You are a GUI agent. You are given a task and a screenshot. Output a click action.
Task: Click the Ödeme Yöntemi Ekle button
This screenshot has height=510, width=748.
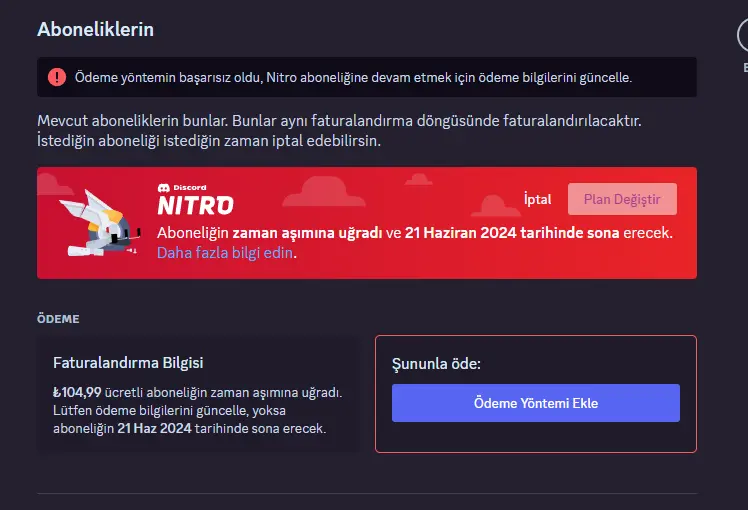(x=536, y=403)
